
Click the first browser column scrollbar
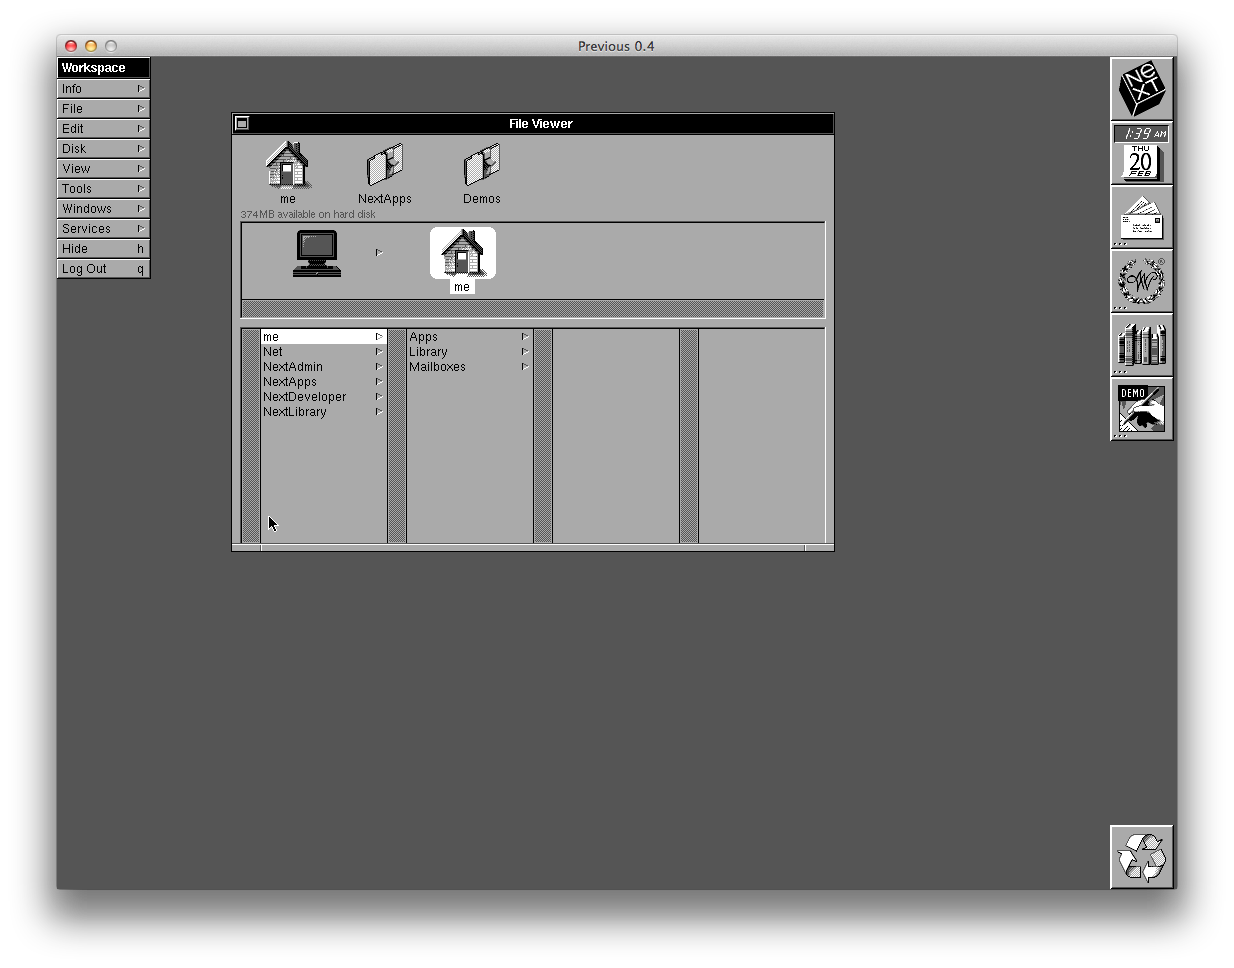click(x=251, y=436)
